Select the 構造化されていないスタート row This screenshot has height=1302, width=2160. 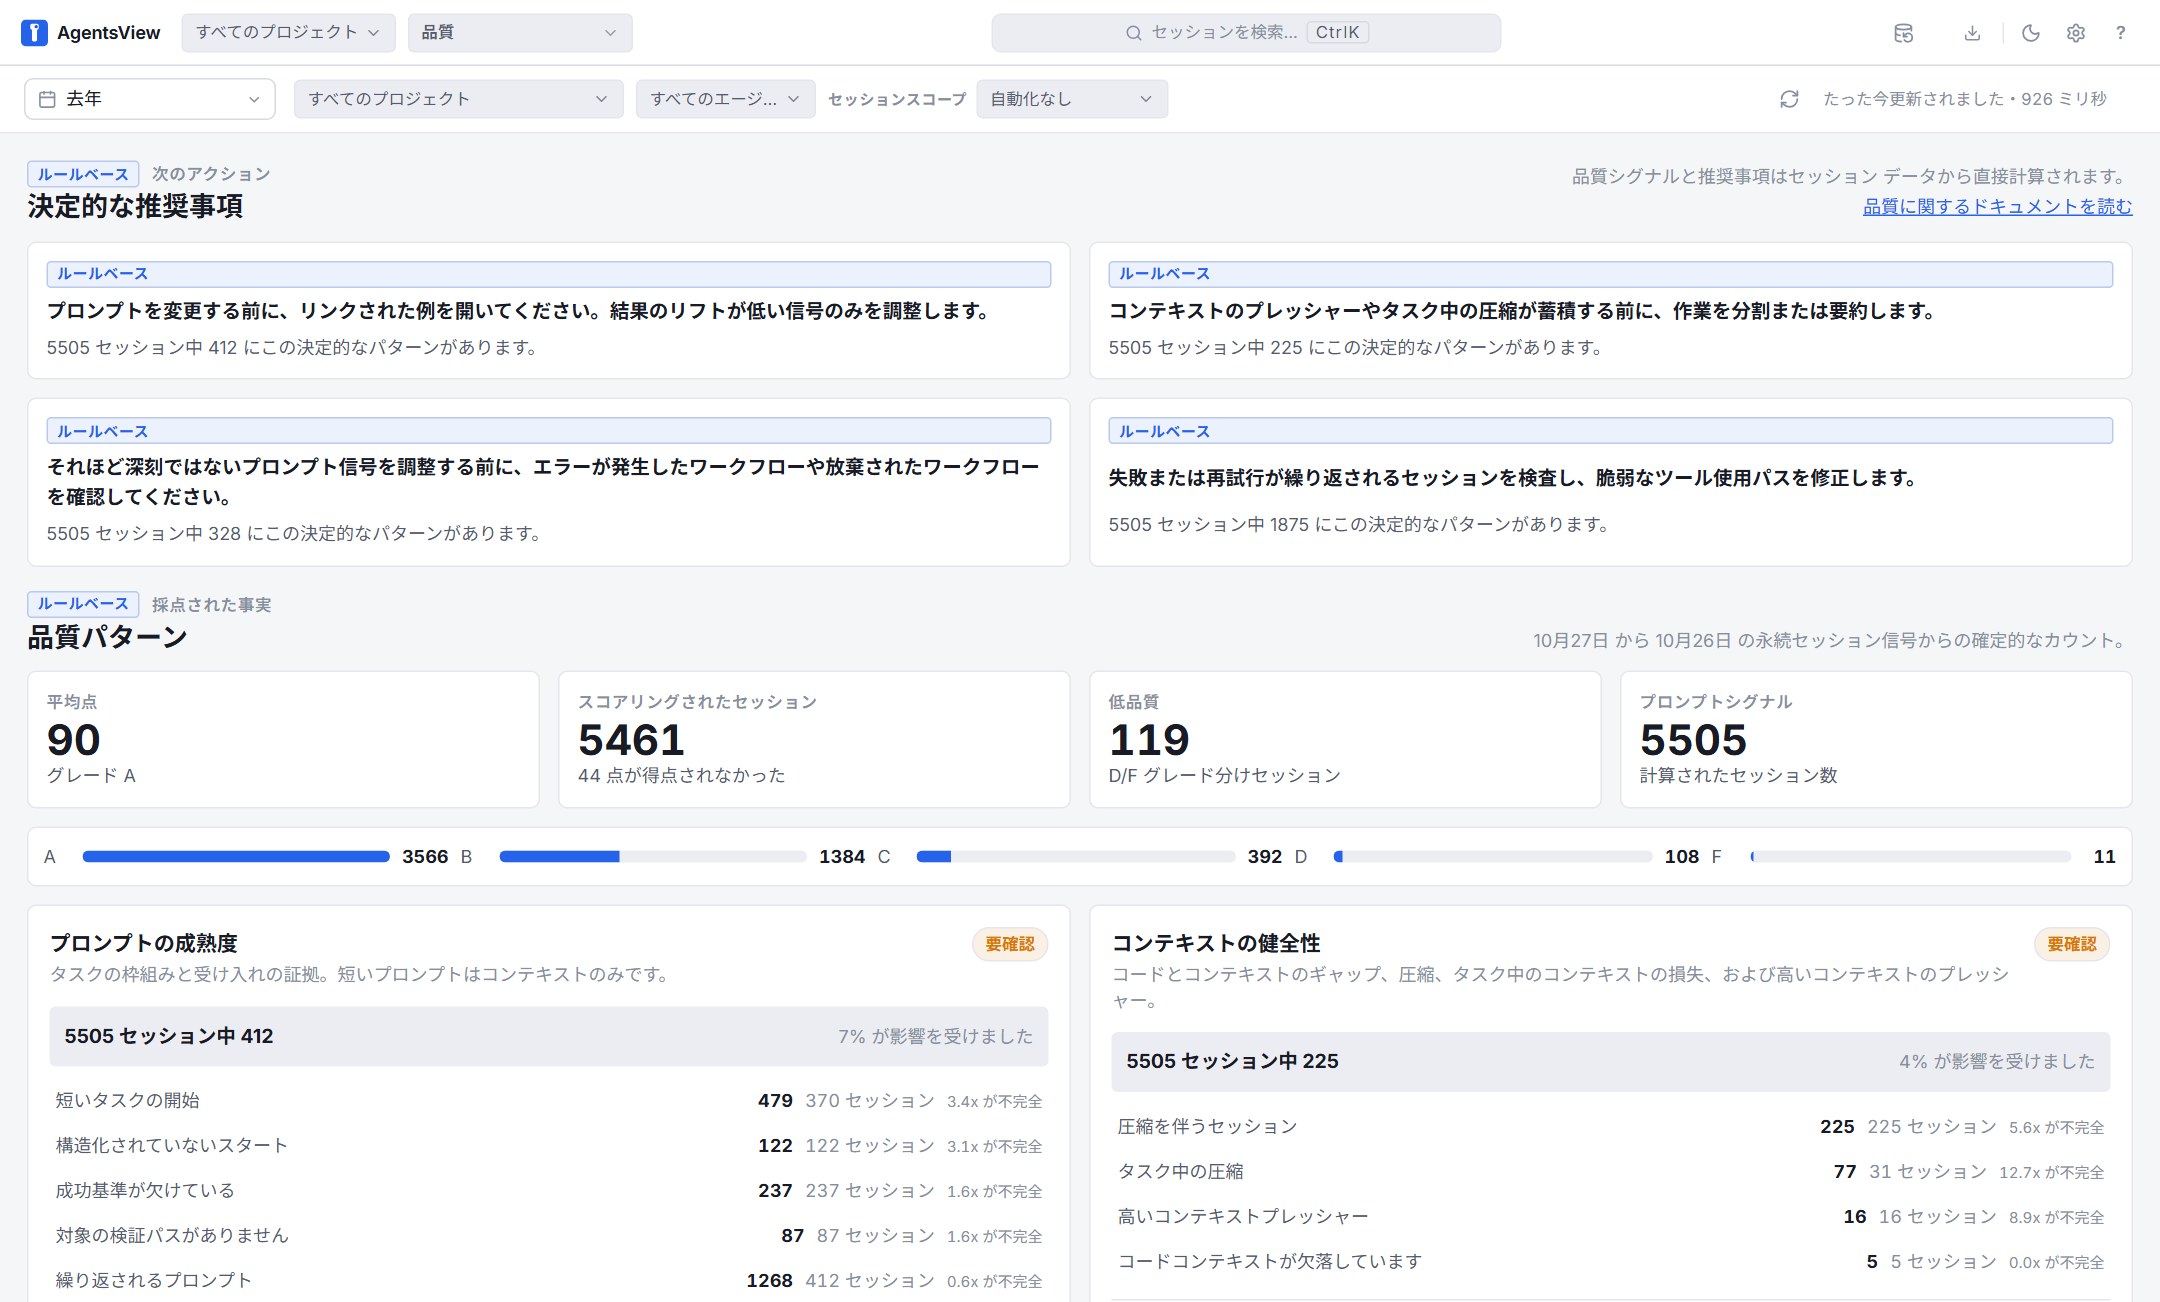549,1146
